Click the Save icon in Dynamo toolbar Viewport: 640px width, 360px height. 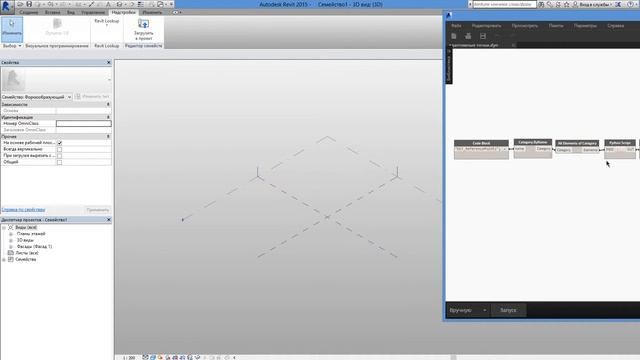click(483, 36)
